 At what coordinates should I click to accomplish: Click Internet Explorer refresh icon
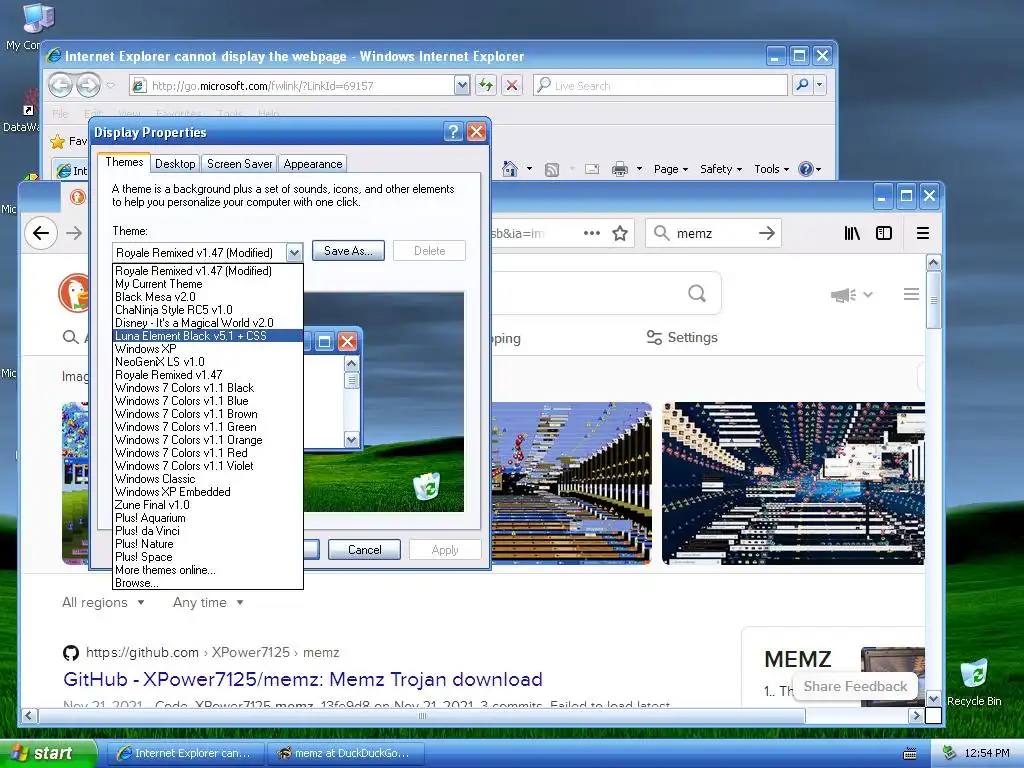coord(486,85)
